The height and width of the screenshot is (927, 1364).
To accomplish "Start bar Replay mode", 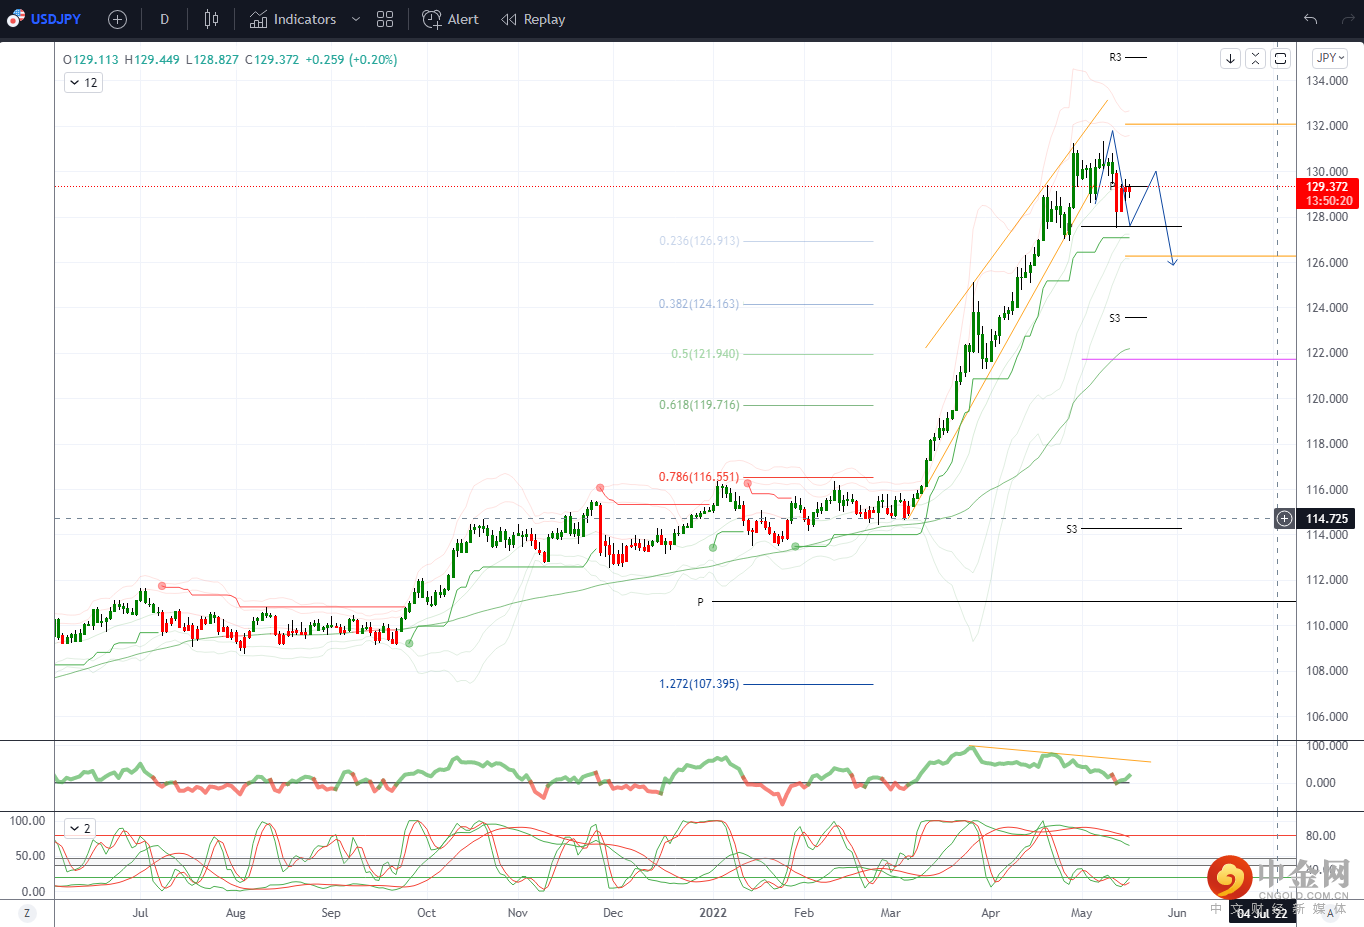I will [x=533, y=19].
